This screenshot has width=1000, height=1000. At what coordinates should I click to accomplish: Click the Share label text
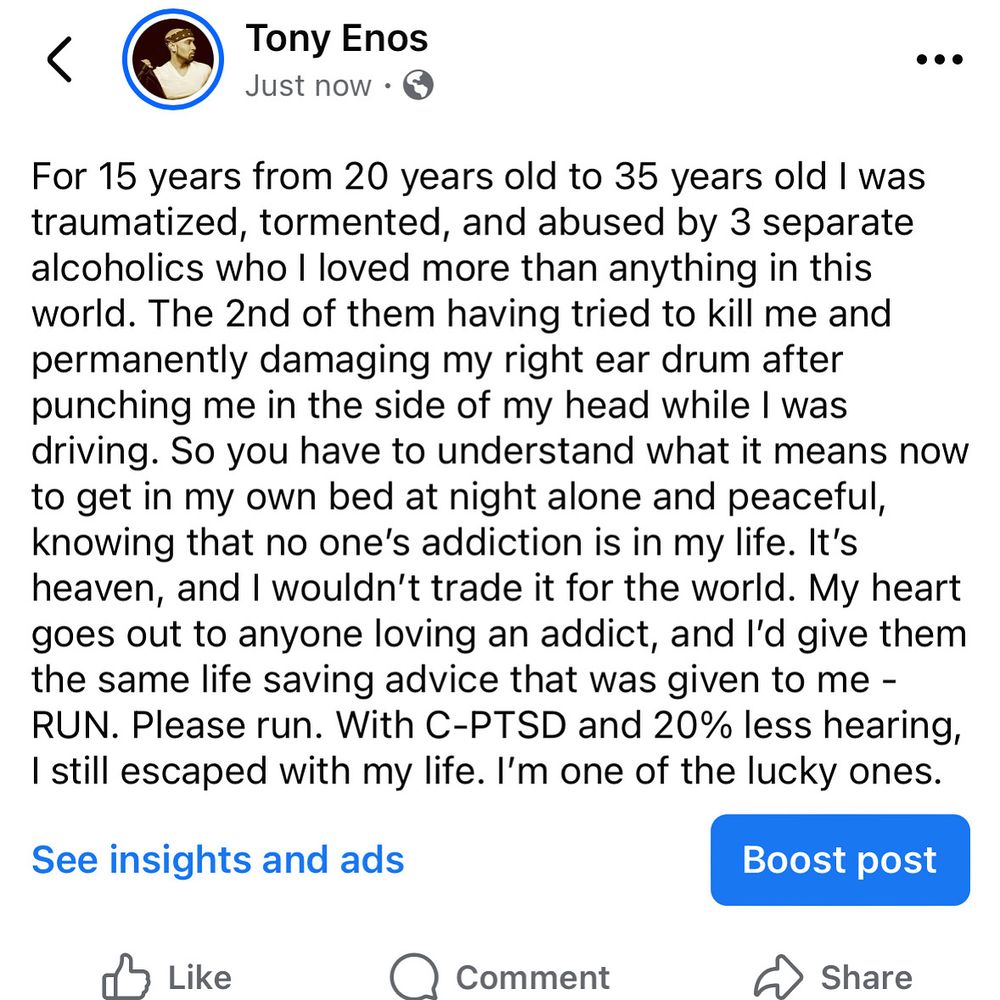[x=866, y=977]
